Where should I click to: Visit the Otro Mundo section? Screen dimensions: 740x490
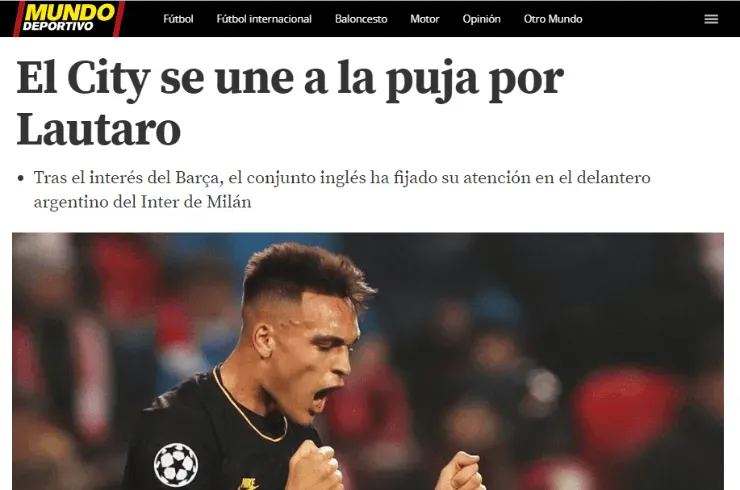click(553, 19)
